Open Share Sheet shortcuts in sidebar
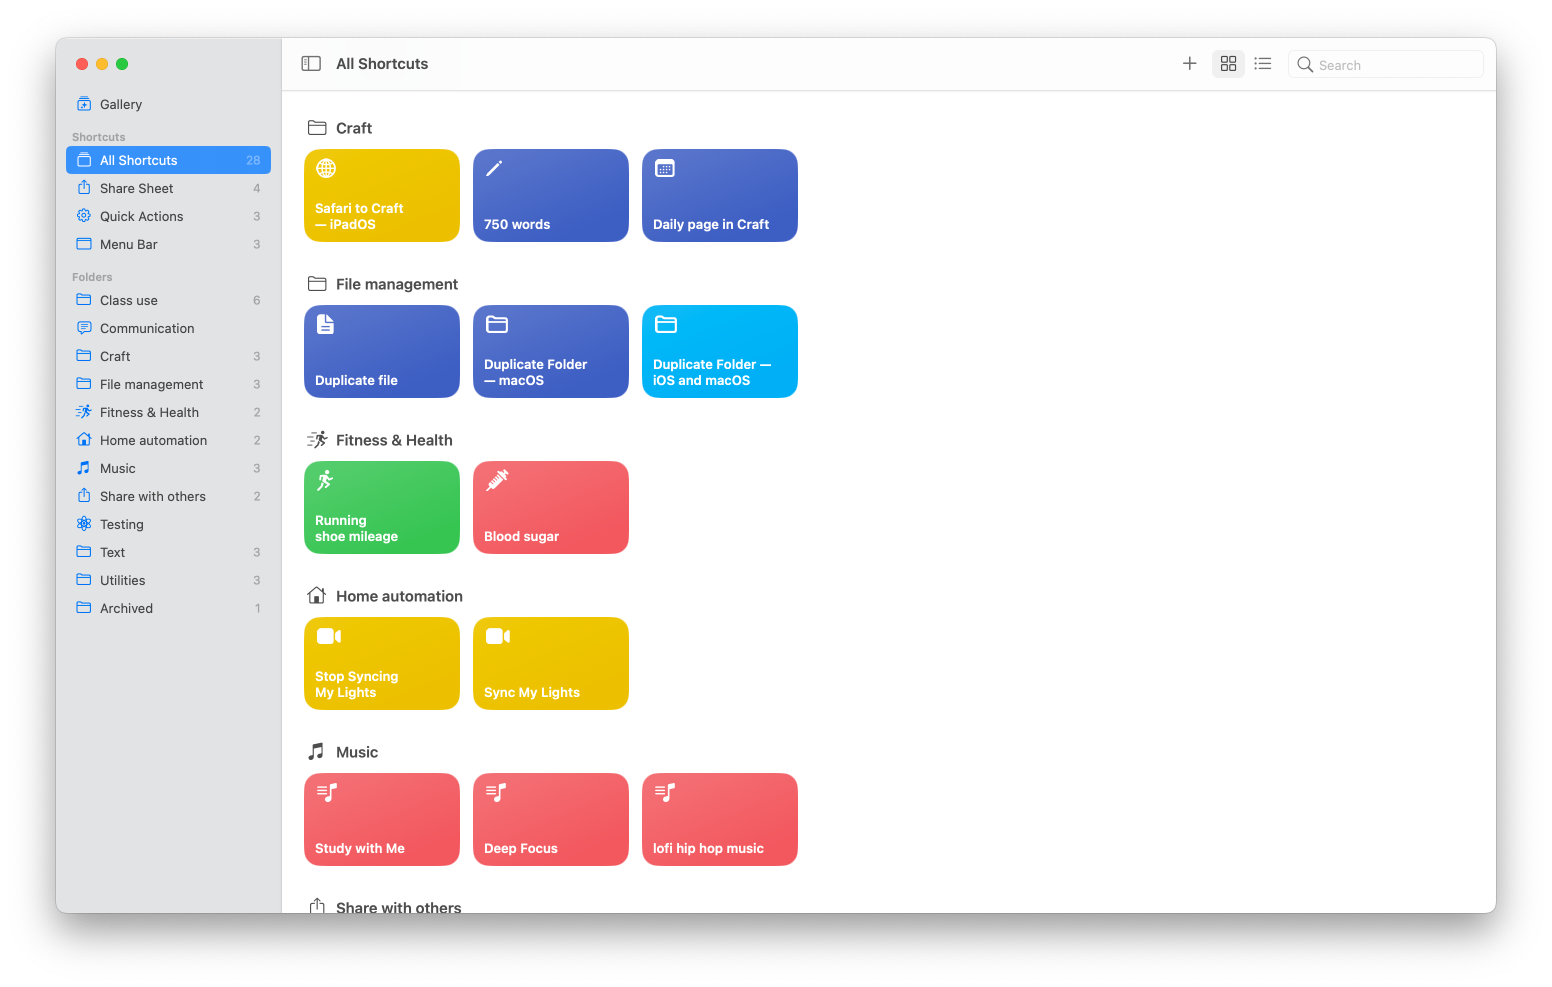Viewport: 1552px width, 987px height. point(137,187)
